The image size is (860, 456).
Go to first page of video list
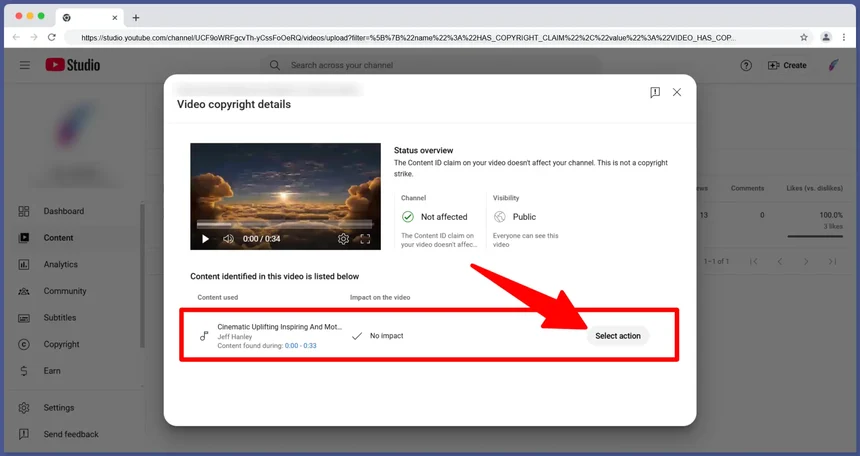(754, 262)
